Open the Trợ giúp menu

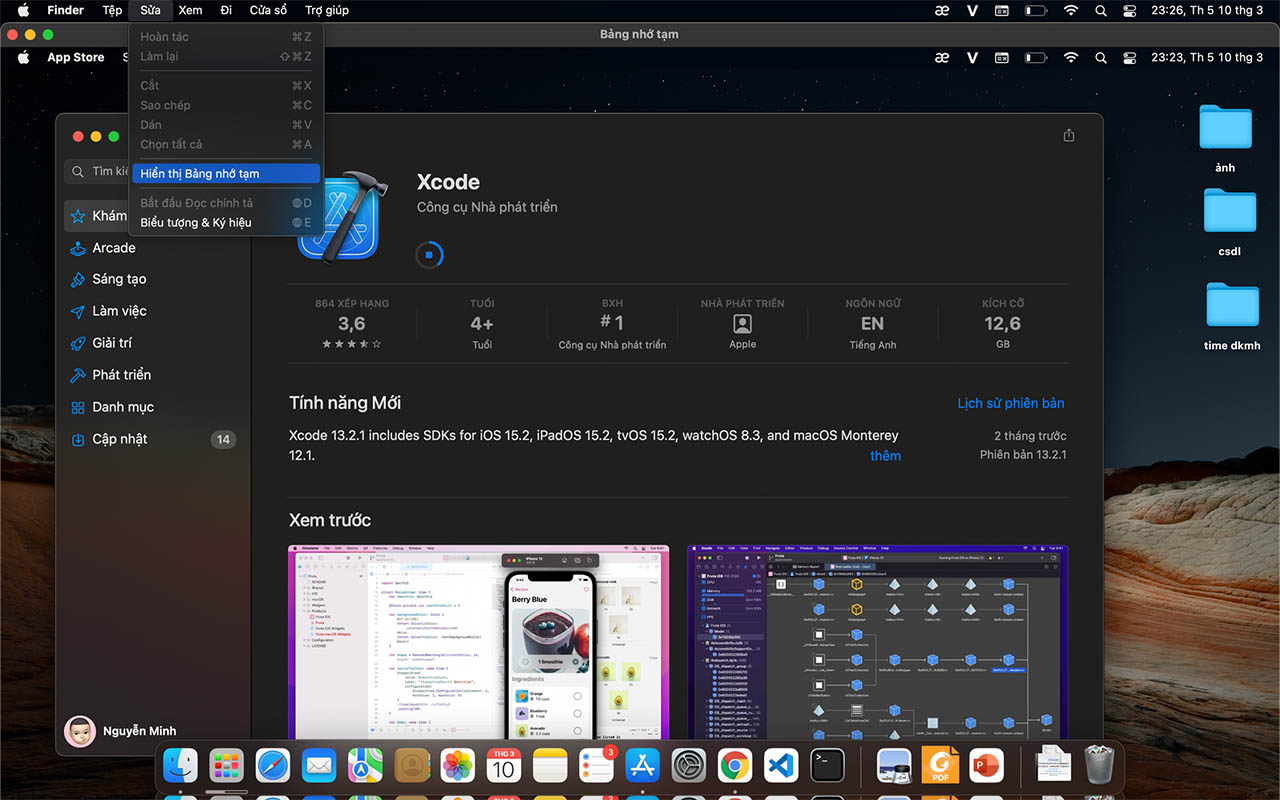[x=327, y=10]
